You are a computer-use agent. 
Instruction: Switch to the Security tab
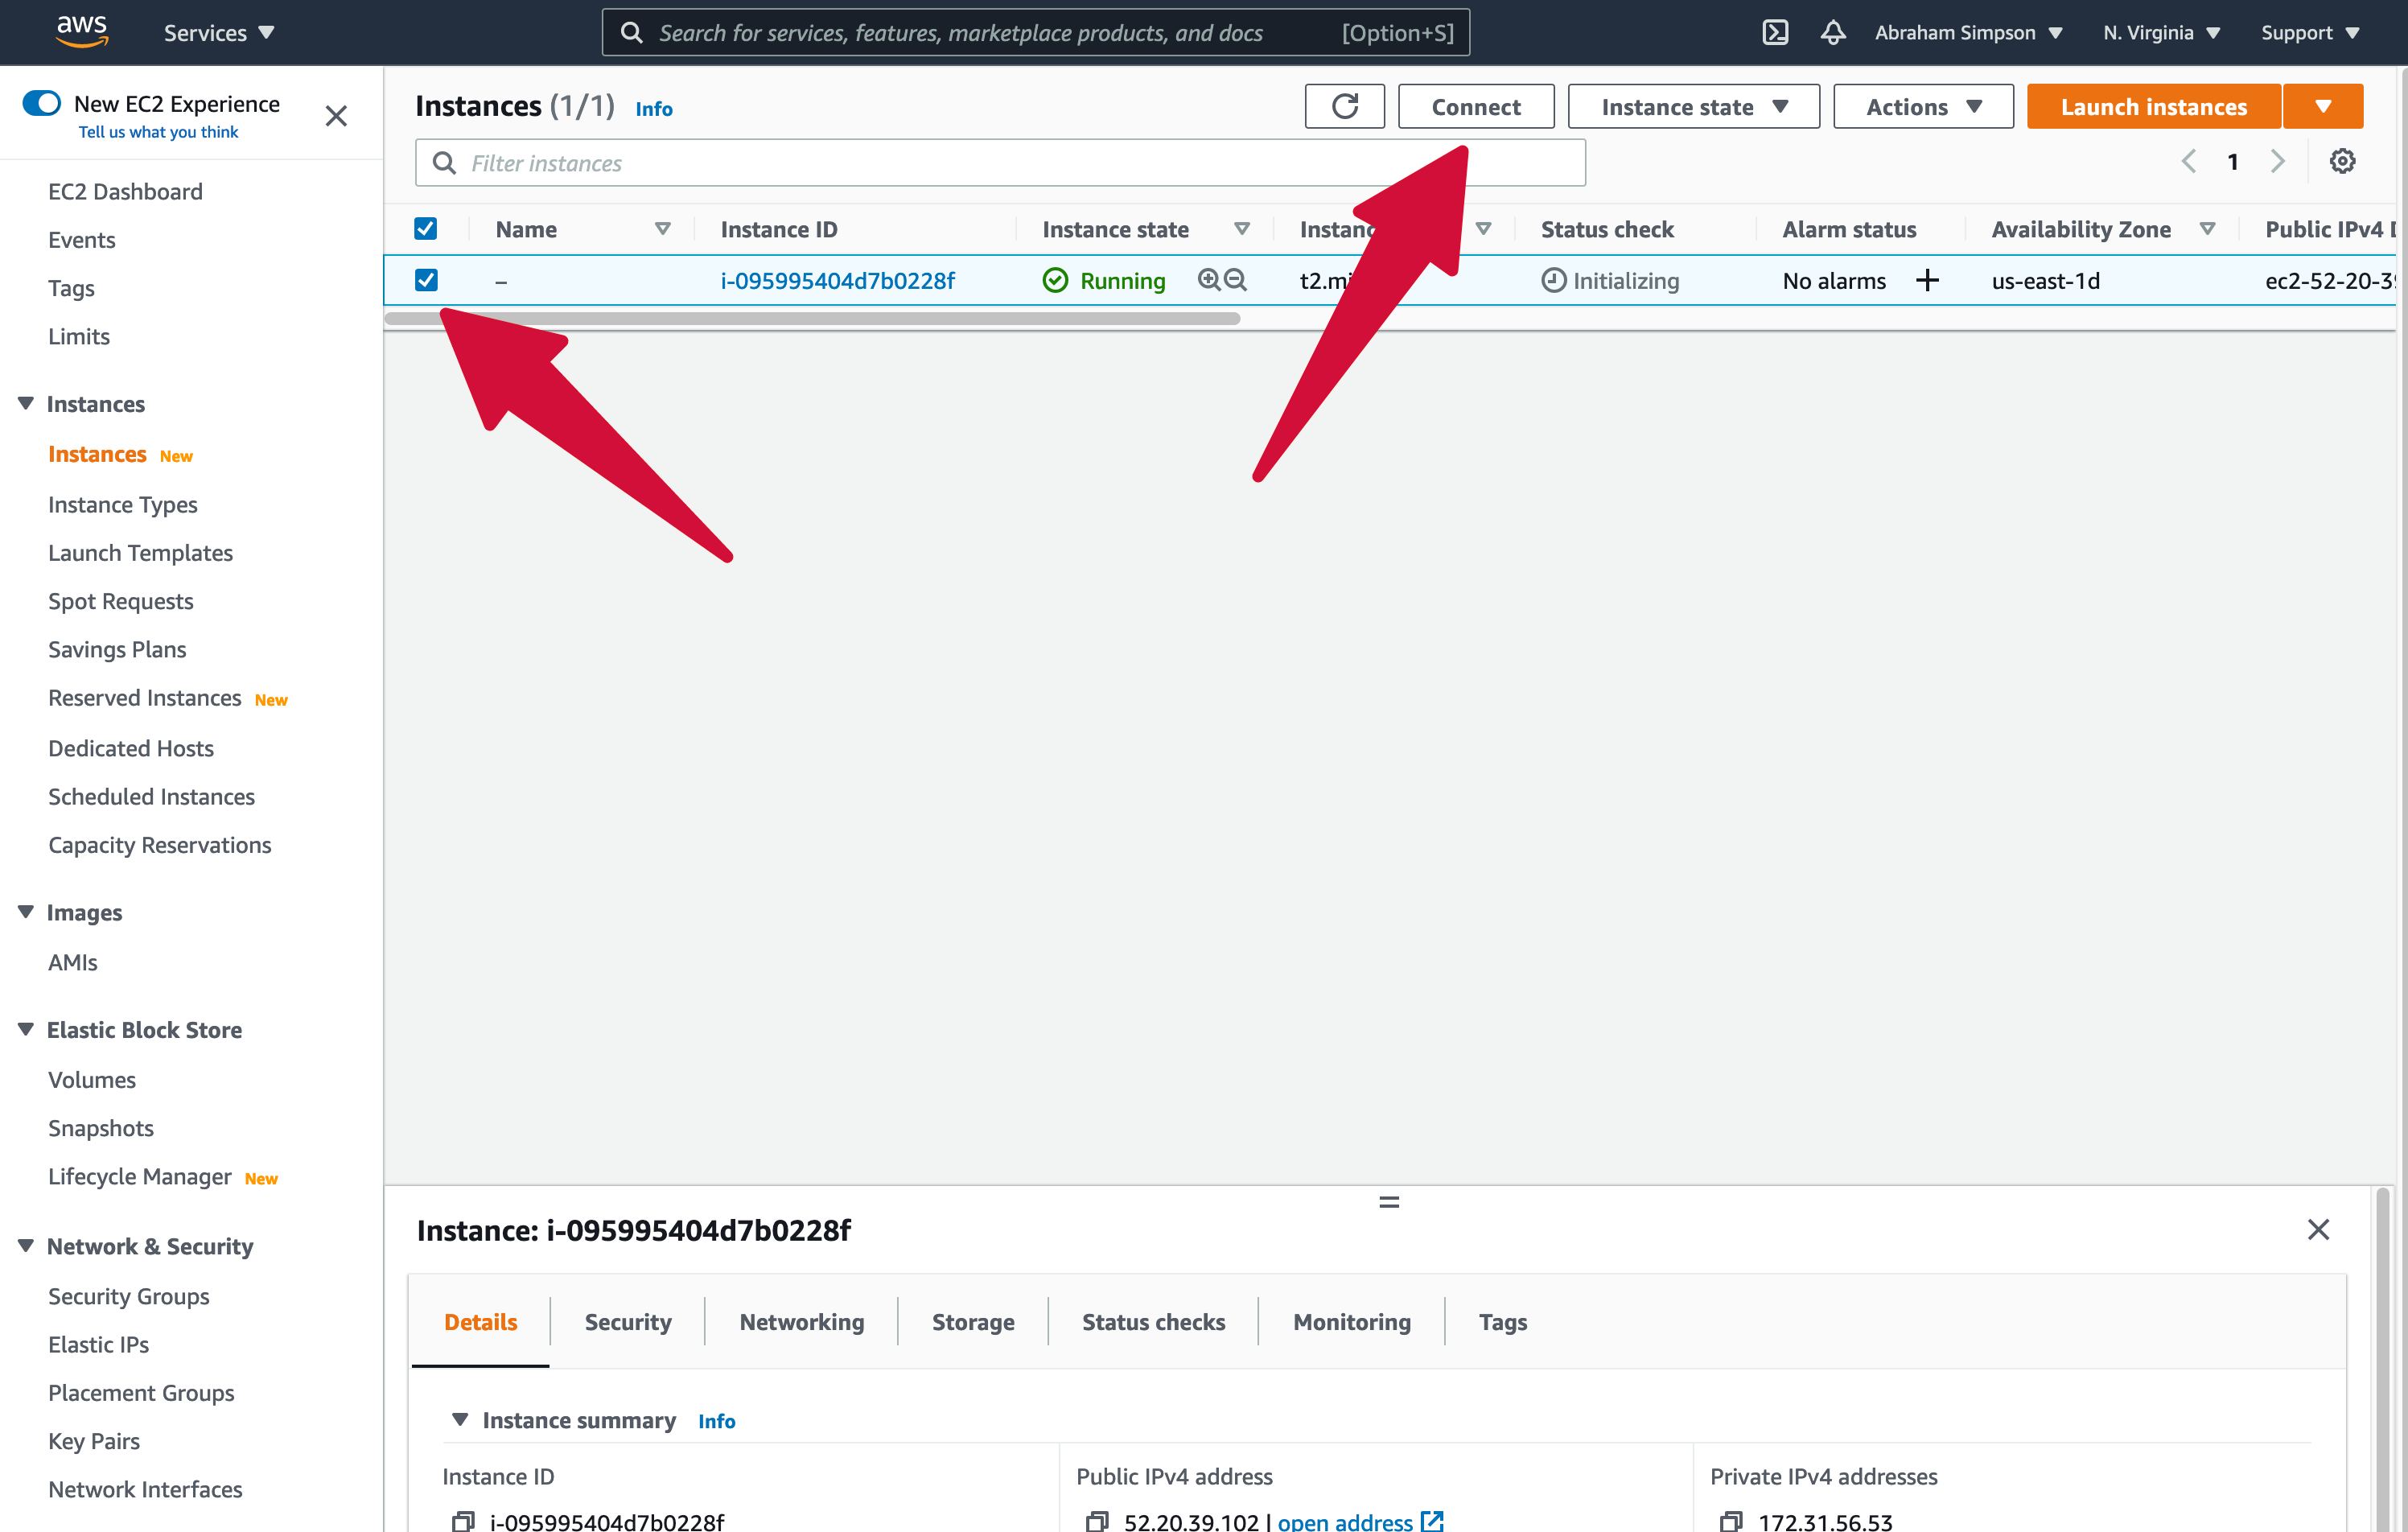628,1321
